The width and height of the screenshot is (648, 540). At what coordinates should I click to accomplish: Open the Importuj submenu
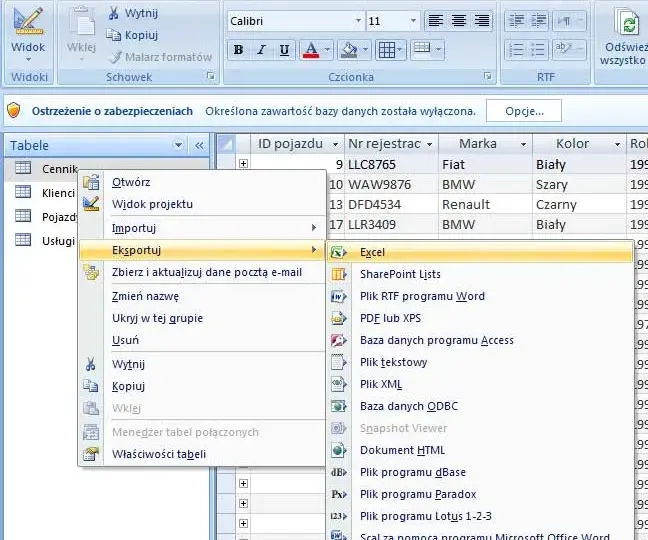[x=201, y=228]
